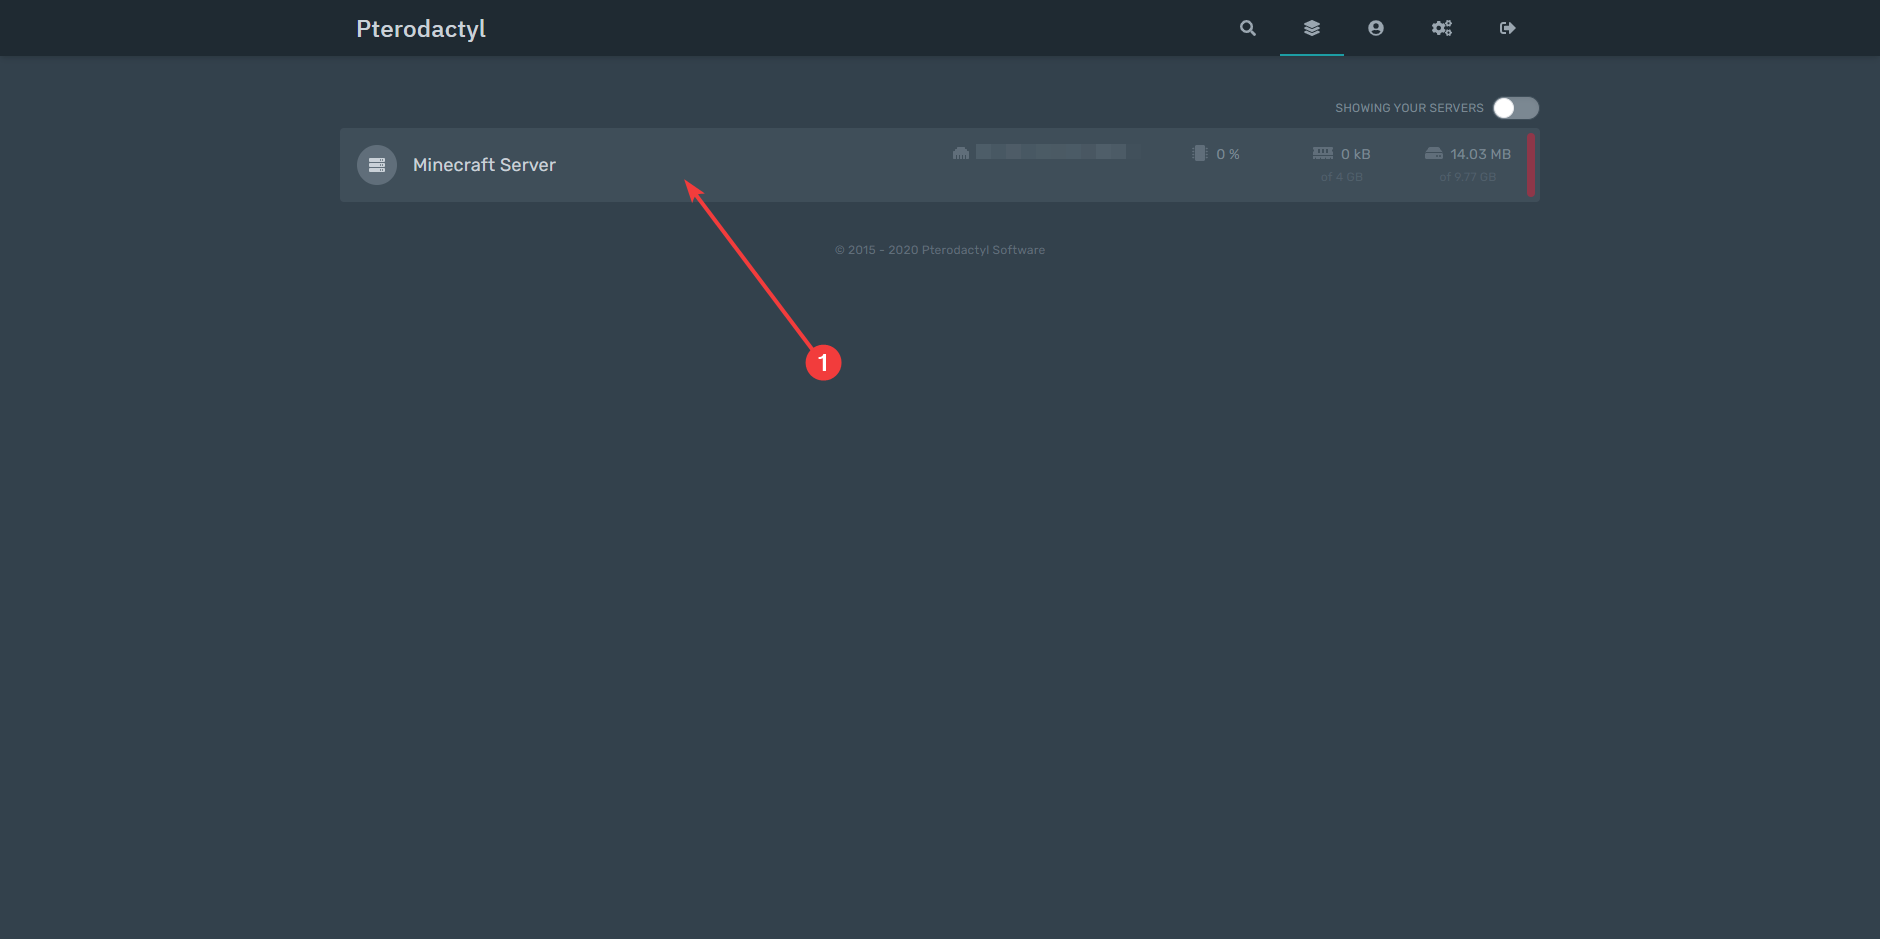Open the Minecraft Server entry
The image size is (1880, 939).
click(939, 165)
